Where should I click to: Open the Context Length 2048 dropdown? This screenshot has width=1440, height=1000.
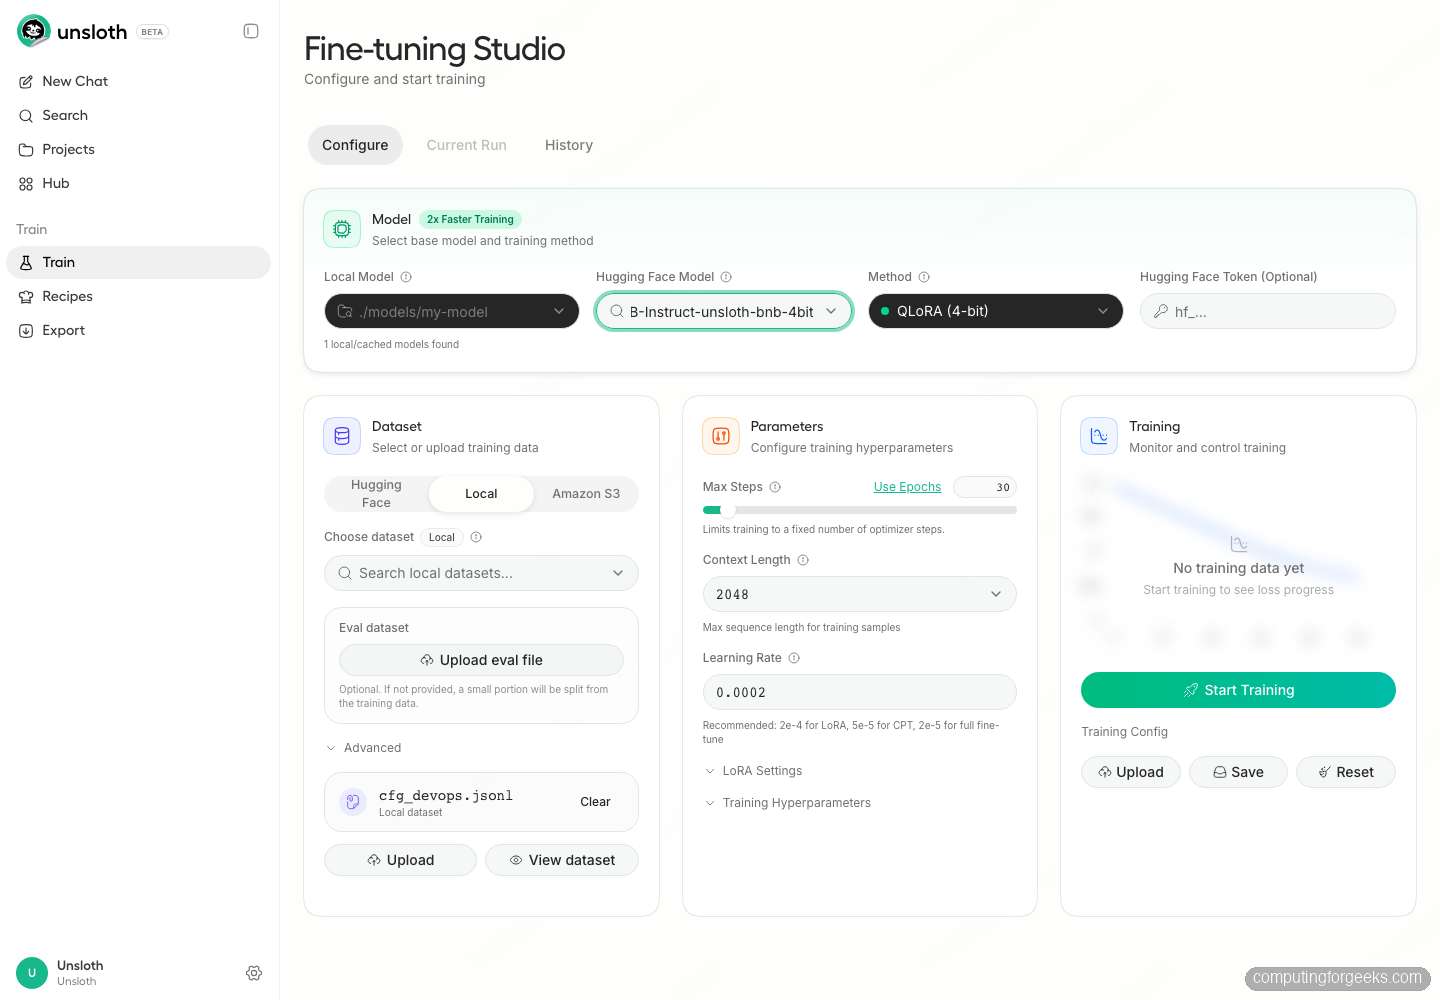click(x=860, y=594)
